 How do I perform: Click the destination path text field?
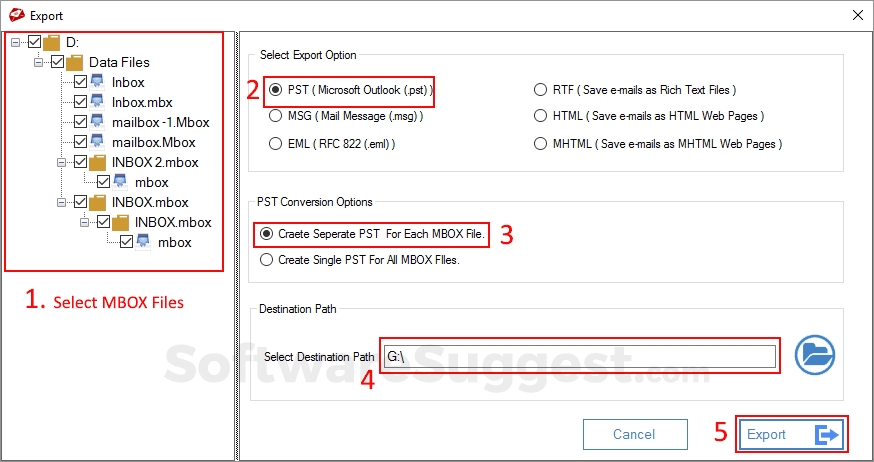point(578,356)
